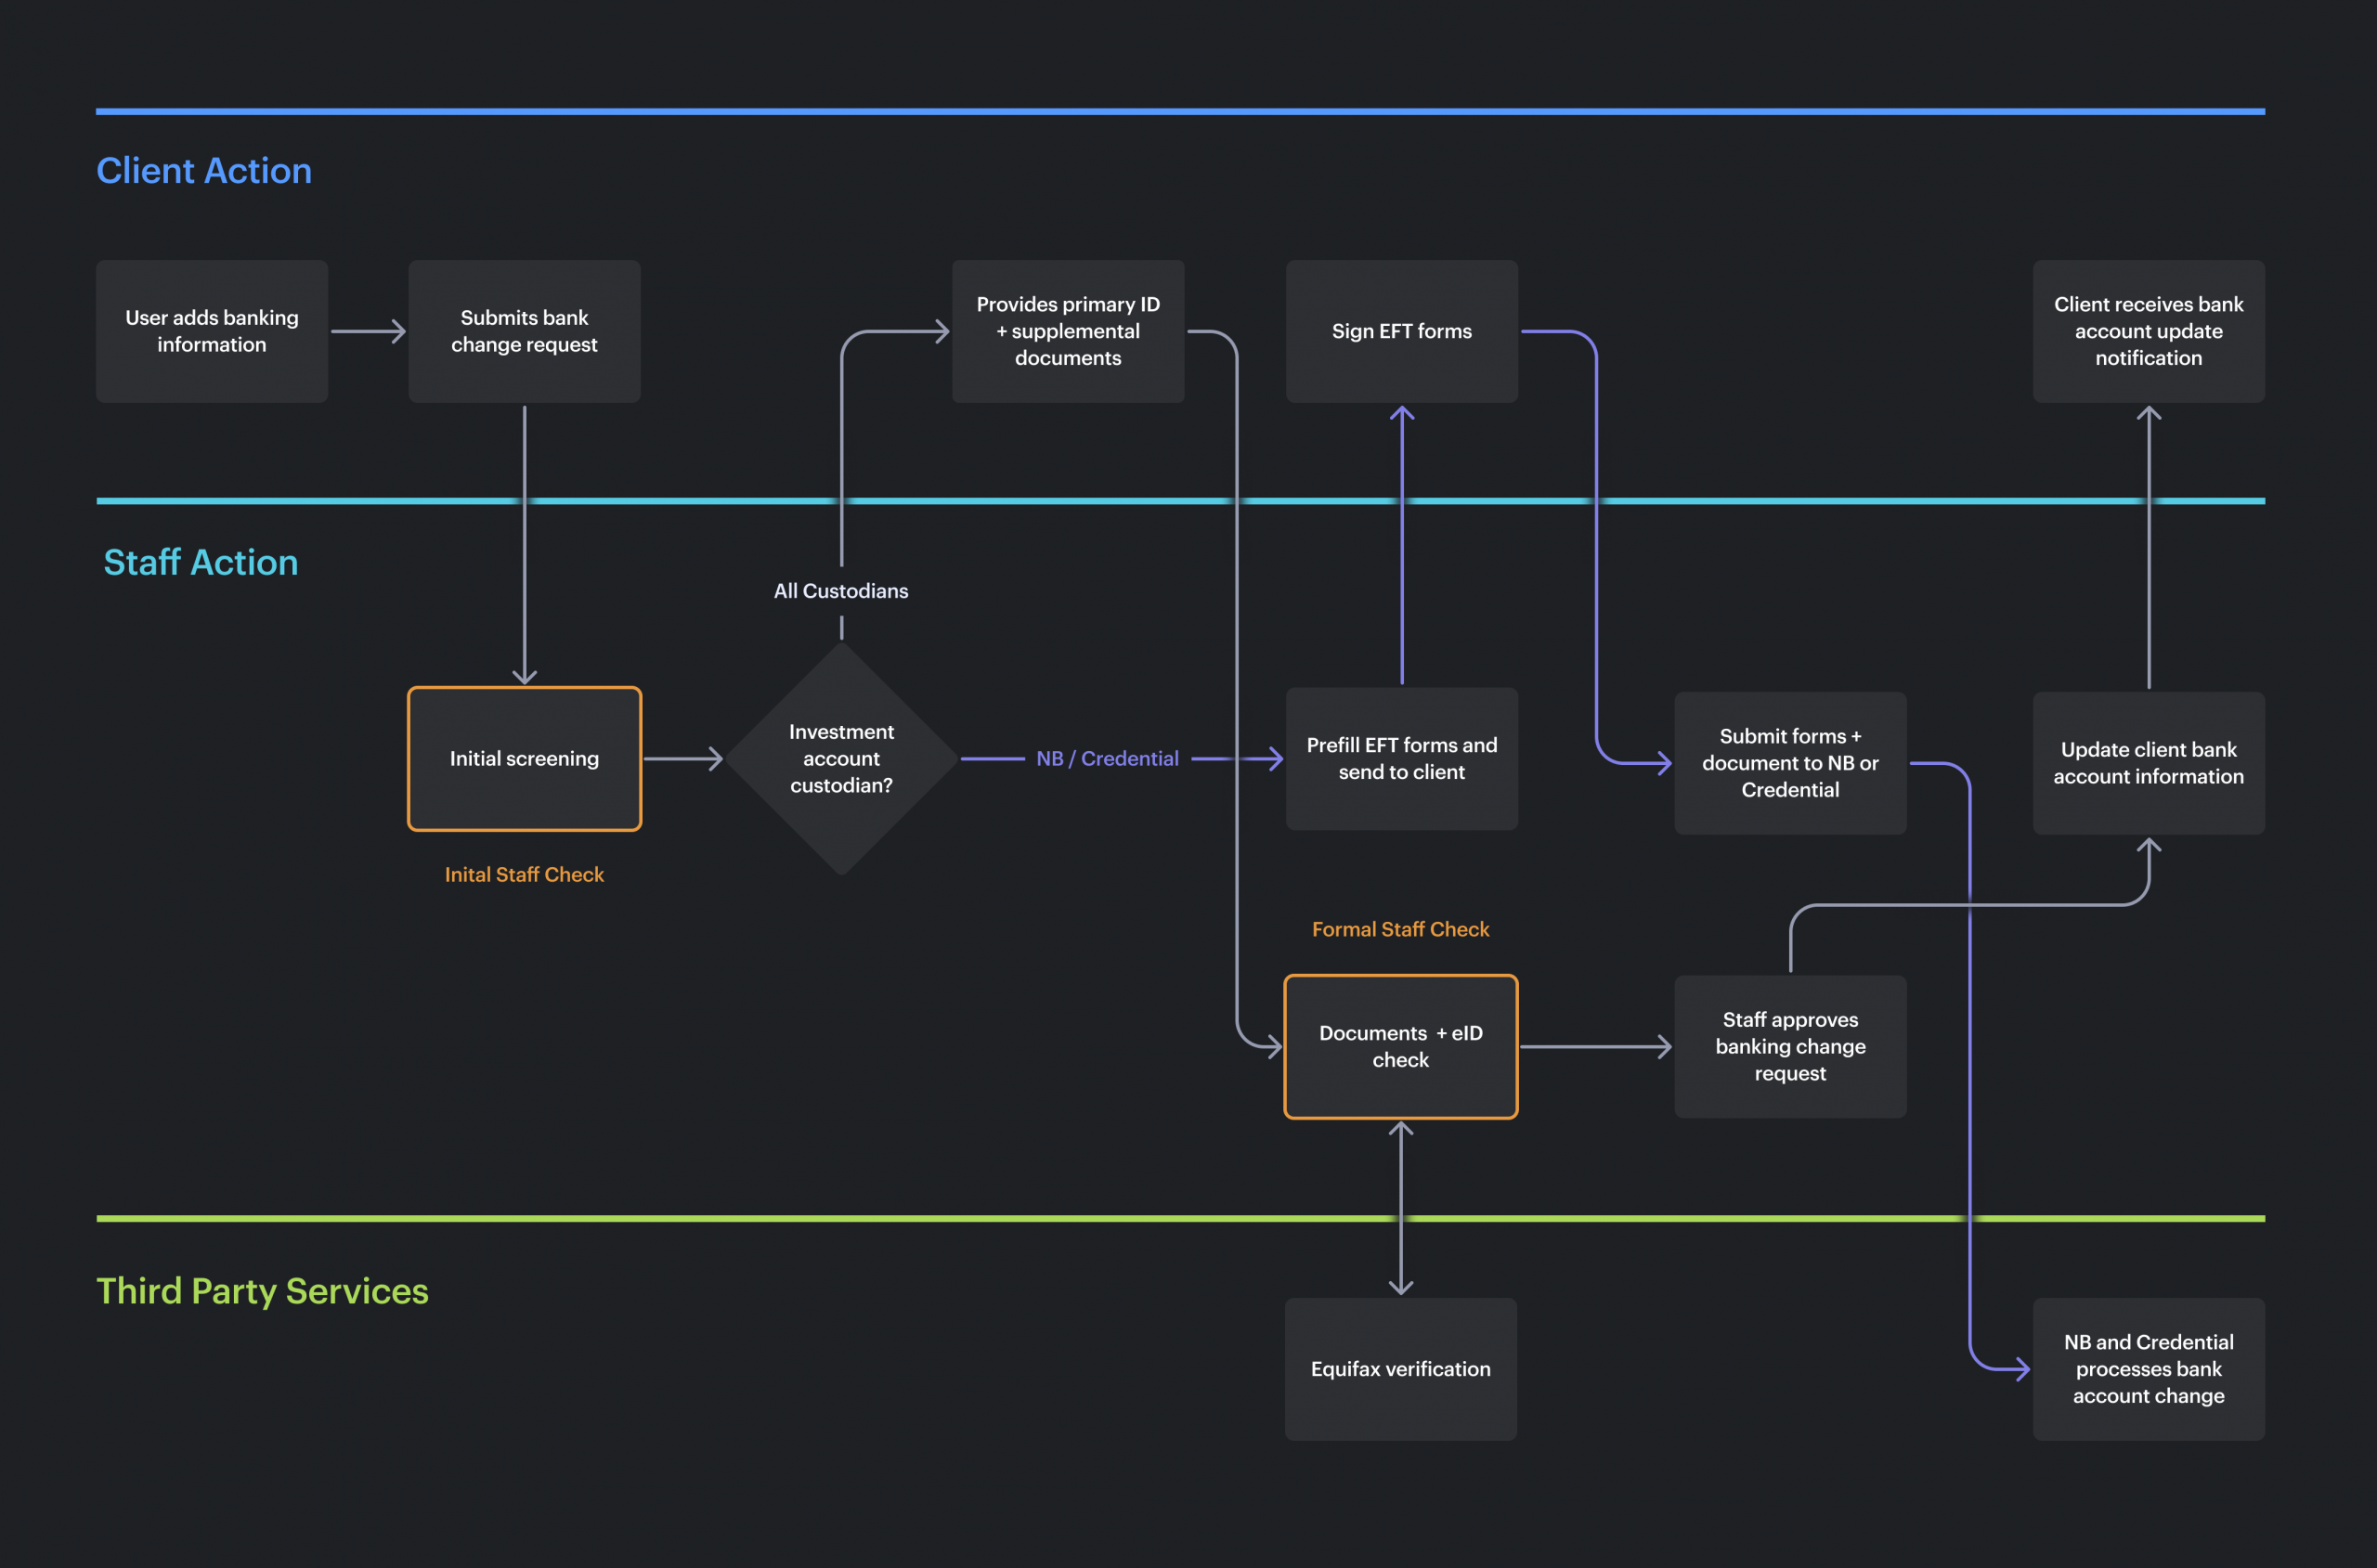Select the Update client bank account information box
The height and width of the screenshot is (1568, 2377).
tap(2148, 762)
